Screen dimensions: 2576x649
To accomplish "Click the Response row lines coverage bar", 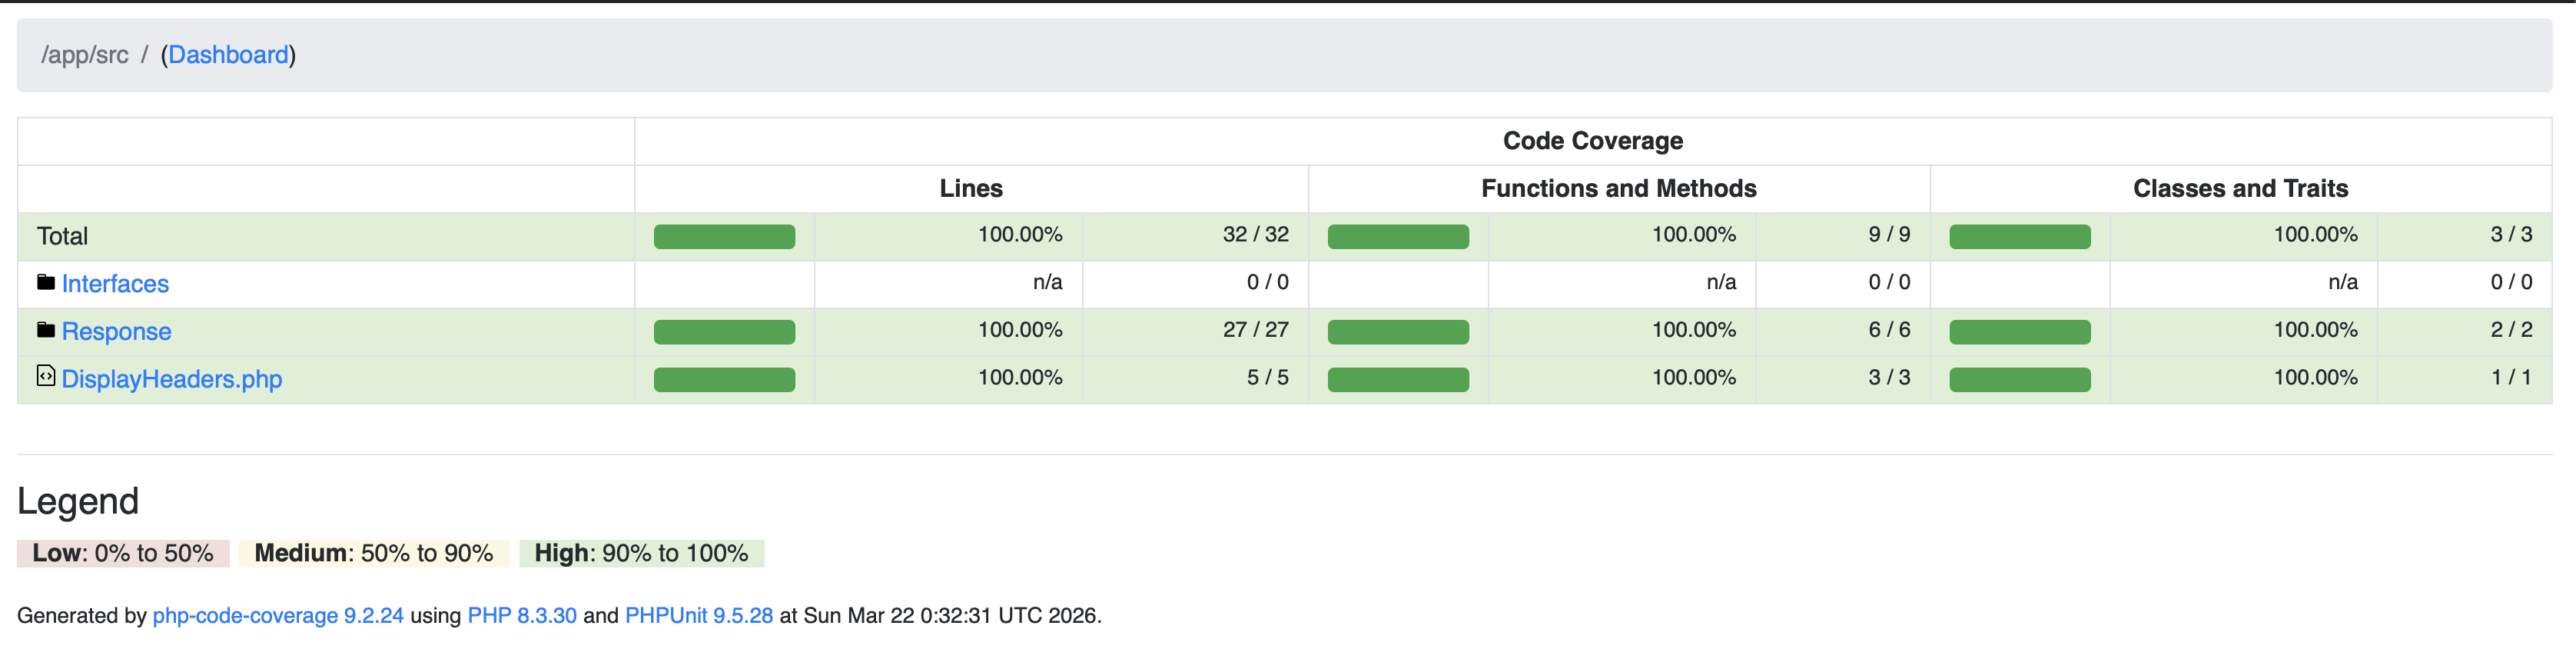I will click(x=724, y=332).
